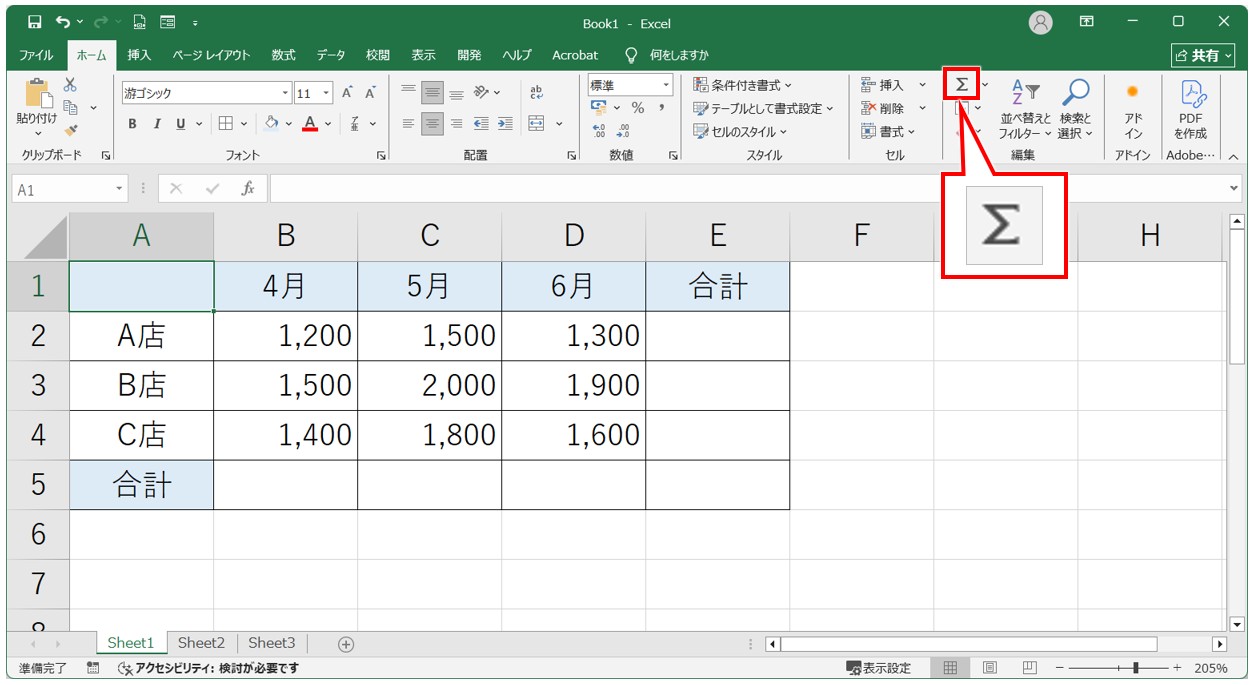Viewport: 1254px width, 685px height.
Task: Apply percent style format
Action: pos(638,108)
